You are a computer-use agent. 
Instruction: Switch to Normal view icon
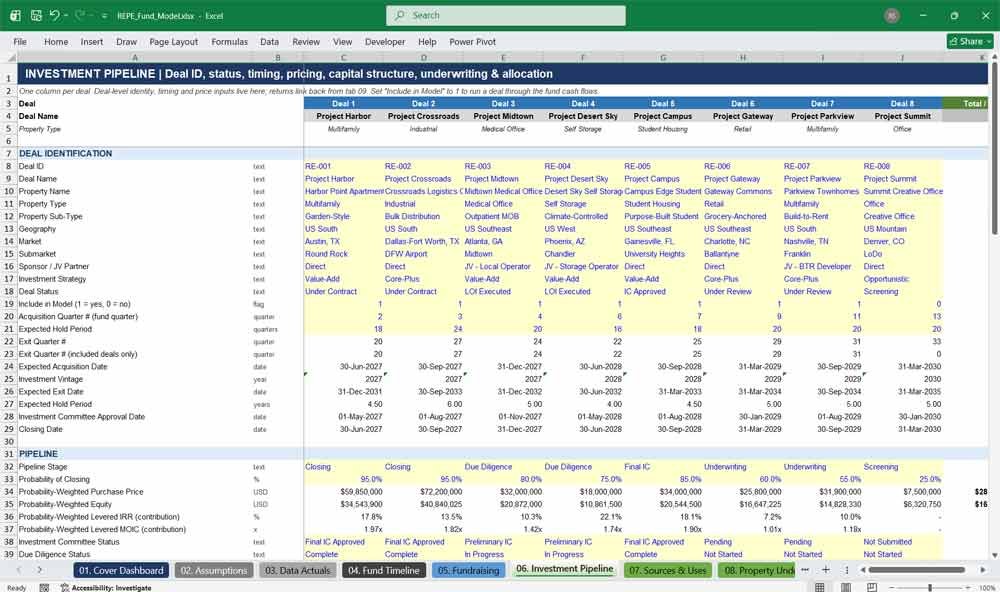820,587
